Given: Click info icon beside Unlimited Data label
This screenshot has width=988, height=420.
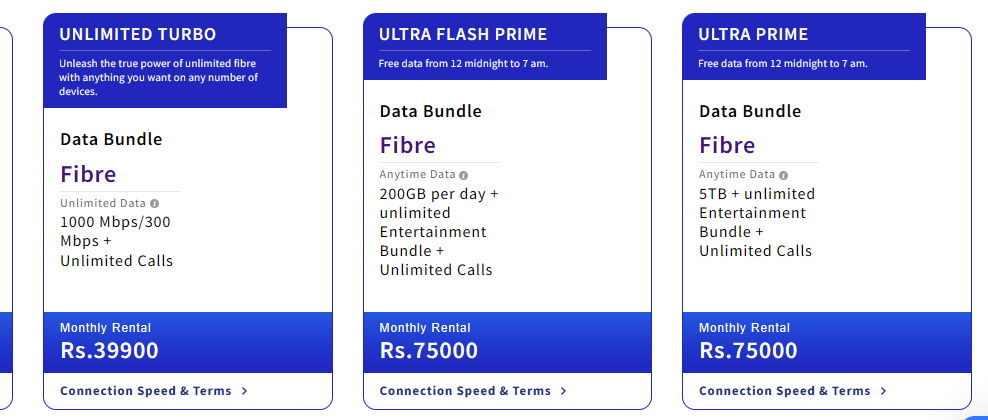Looking at the screenshot, I should click(x=155, y=204).
